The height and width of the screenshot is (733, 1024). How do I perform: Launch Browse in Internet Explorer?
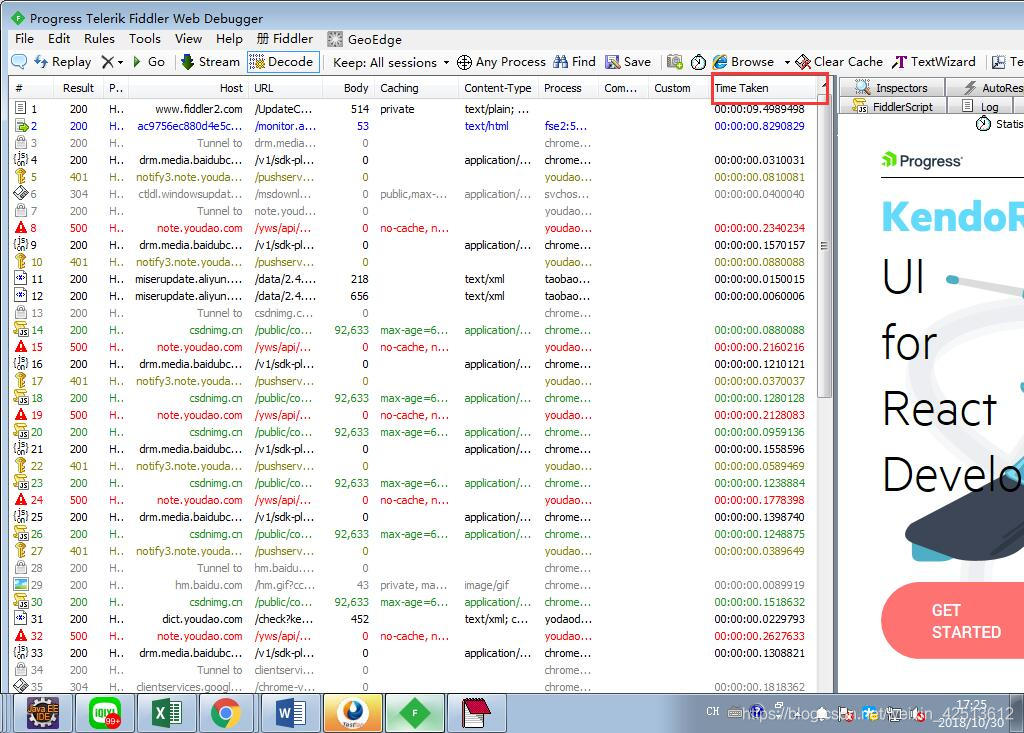coord(743,61)
